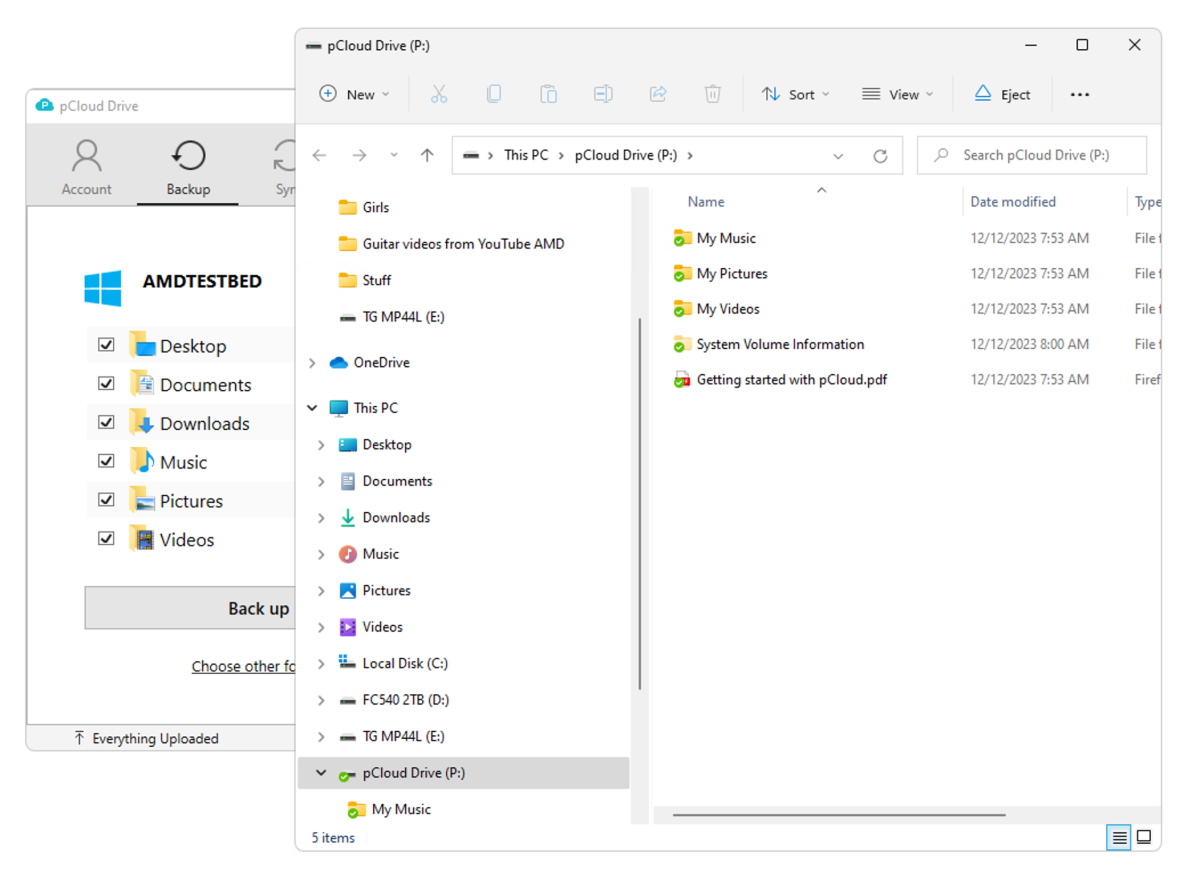Click the Share icon in Explorer toolbar
Screen dimensions: 1200x877
658,94
